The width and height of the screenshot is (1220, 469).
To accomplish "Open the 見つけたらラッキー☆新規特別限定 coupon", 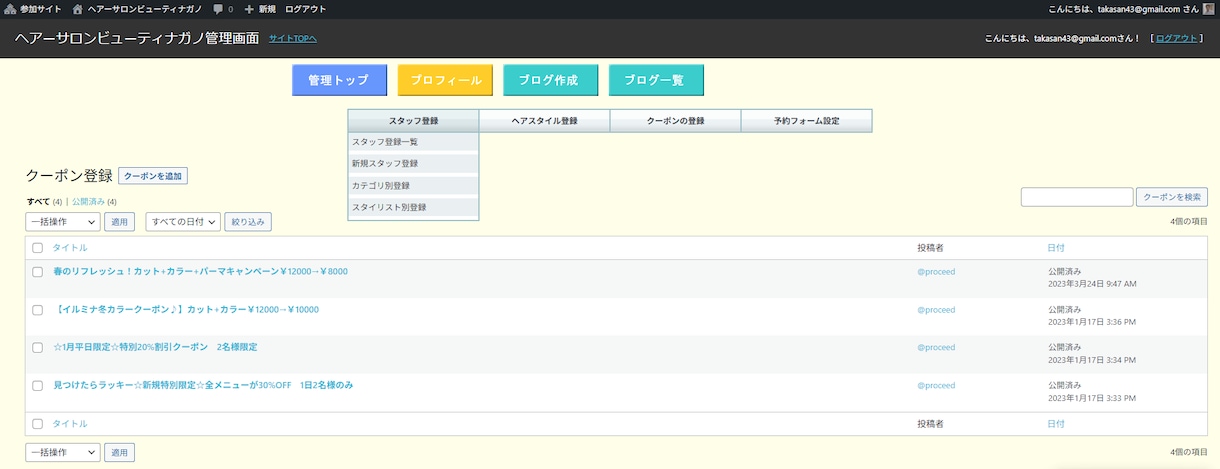I will tap(203, 386).
